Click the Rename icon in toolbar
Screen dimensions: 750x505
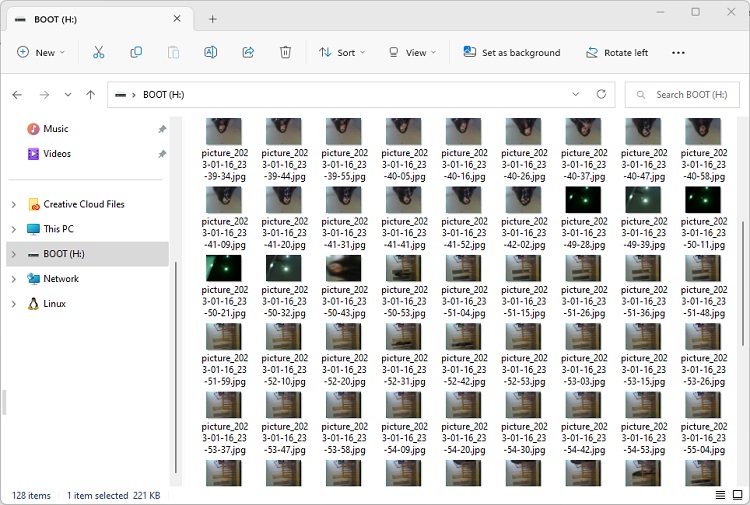pyautogui.click(x=210, y=52)
